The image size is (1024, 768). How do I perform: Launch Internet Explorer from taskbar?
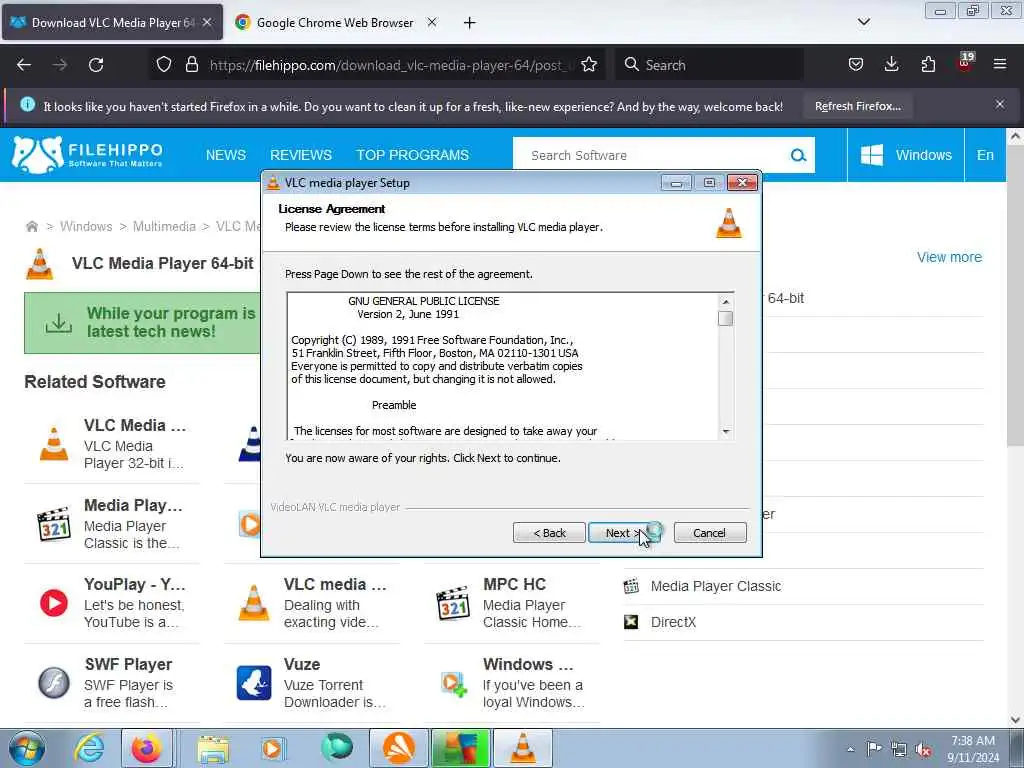(89, 749)
